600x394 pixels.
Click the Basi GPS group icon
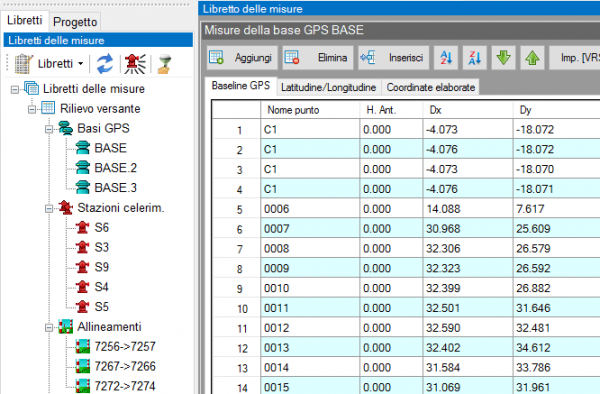pos(66,129)
